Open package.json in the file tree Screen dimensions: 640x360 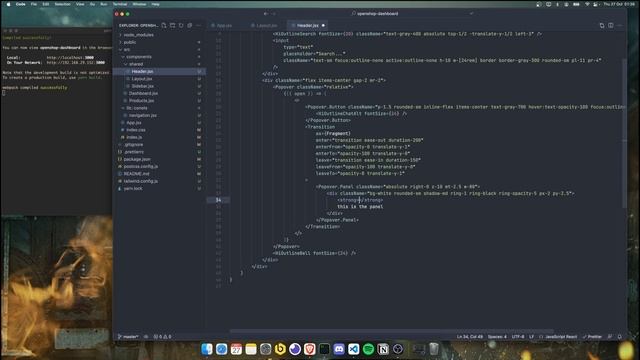[x=159, y=159]
